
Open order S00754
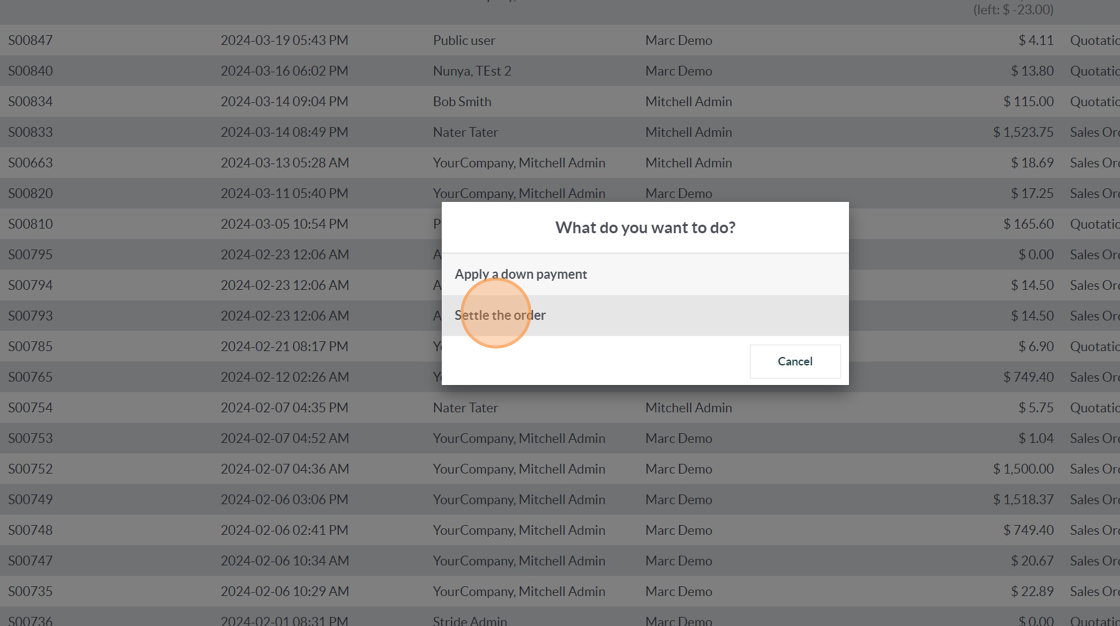point(30,408)
